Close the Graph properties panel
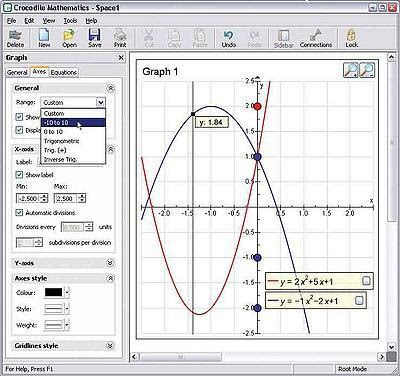This screenshot has width=400, height=376. tap(121, 58)
